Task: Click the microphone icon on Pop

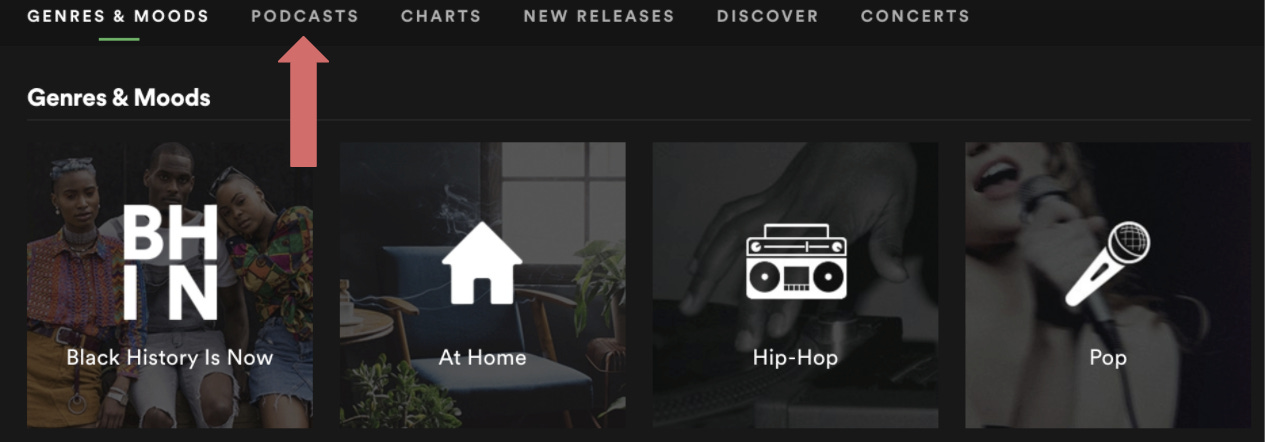Action: (x=1107, y=264)
